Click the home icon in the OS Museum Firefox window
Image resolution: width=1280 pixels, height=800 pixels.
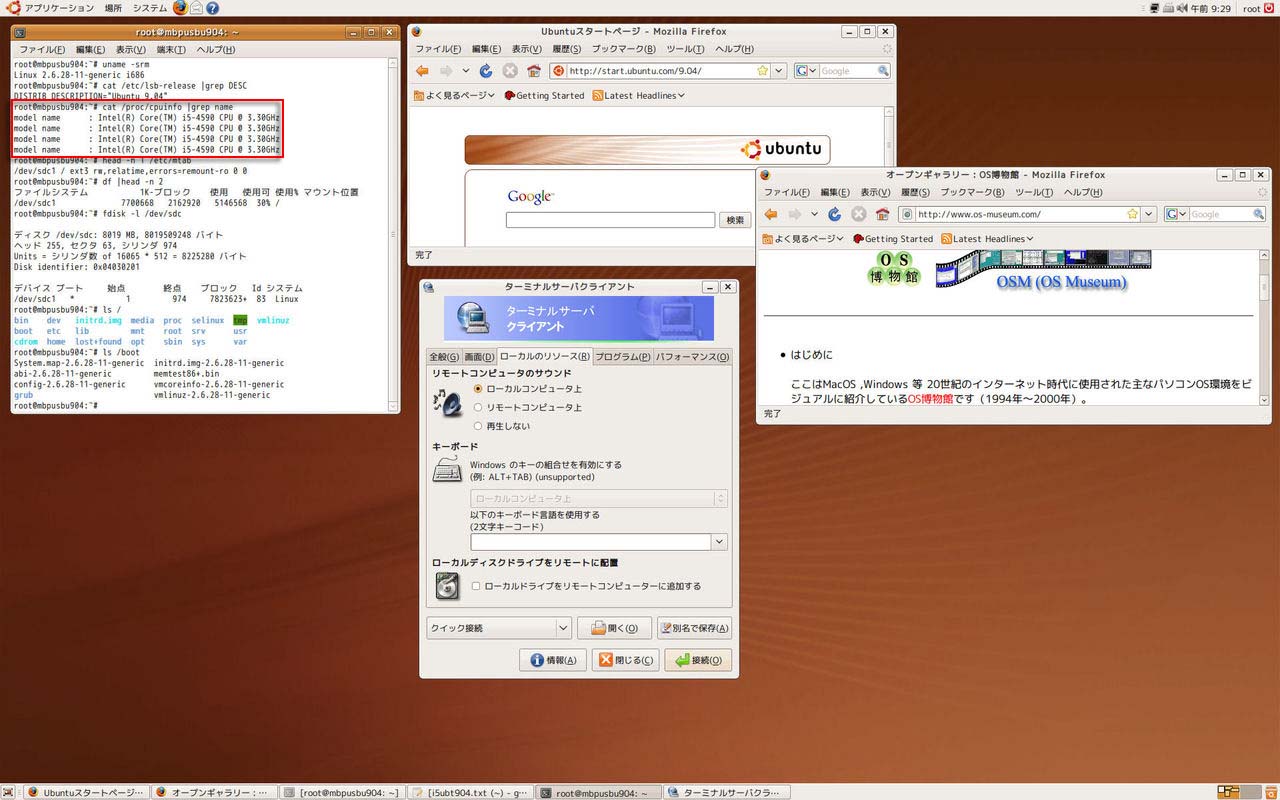pyautogui.click(x=882, y=214)
